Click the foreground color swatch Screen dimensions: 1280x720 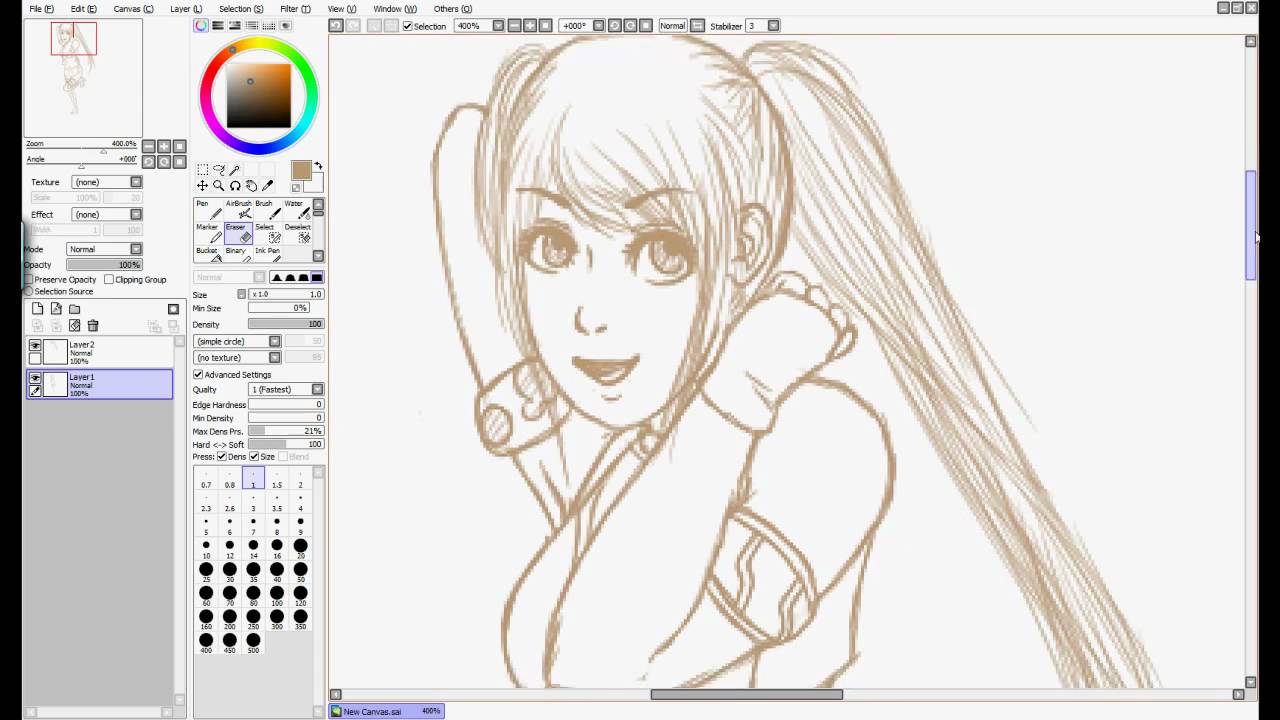tap(301, 171)
